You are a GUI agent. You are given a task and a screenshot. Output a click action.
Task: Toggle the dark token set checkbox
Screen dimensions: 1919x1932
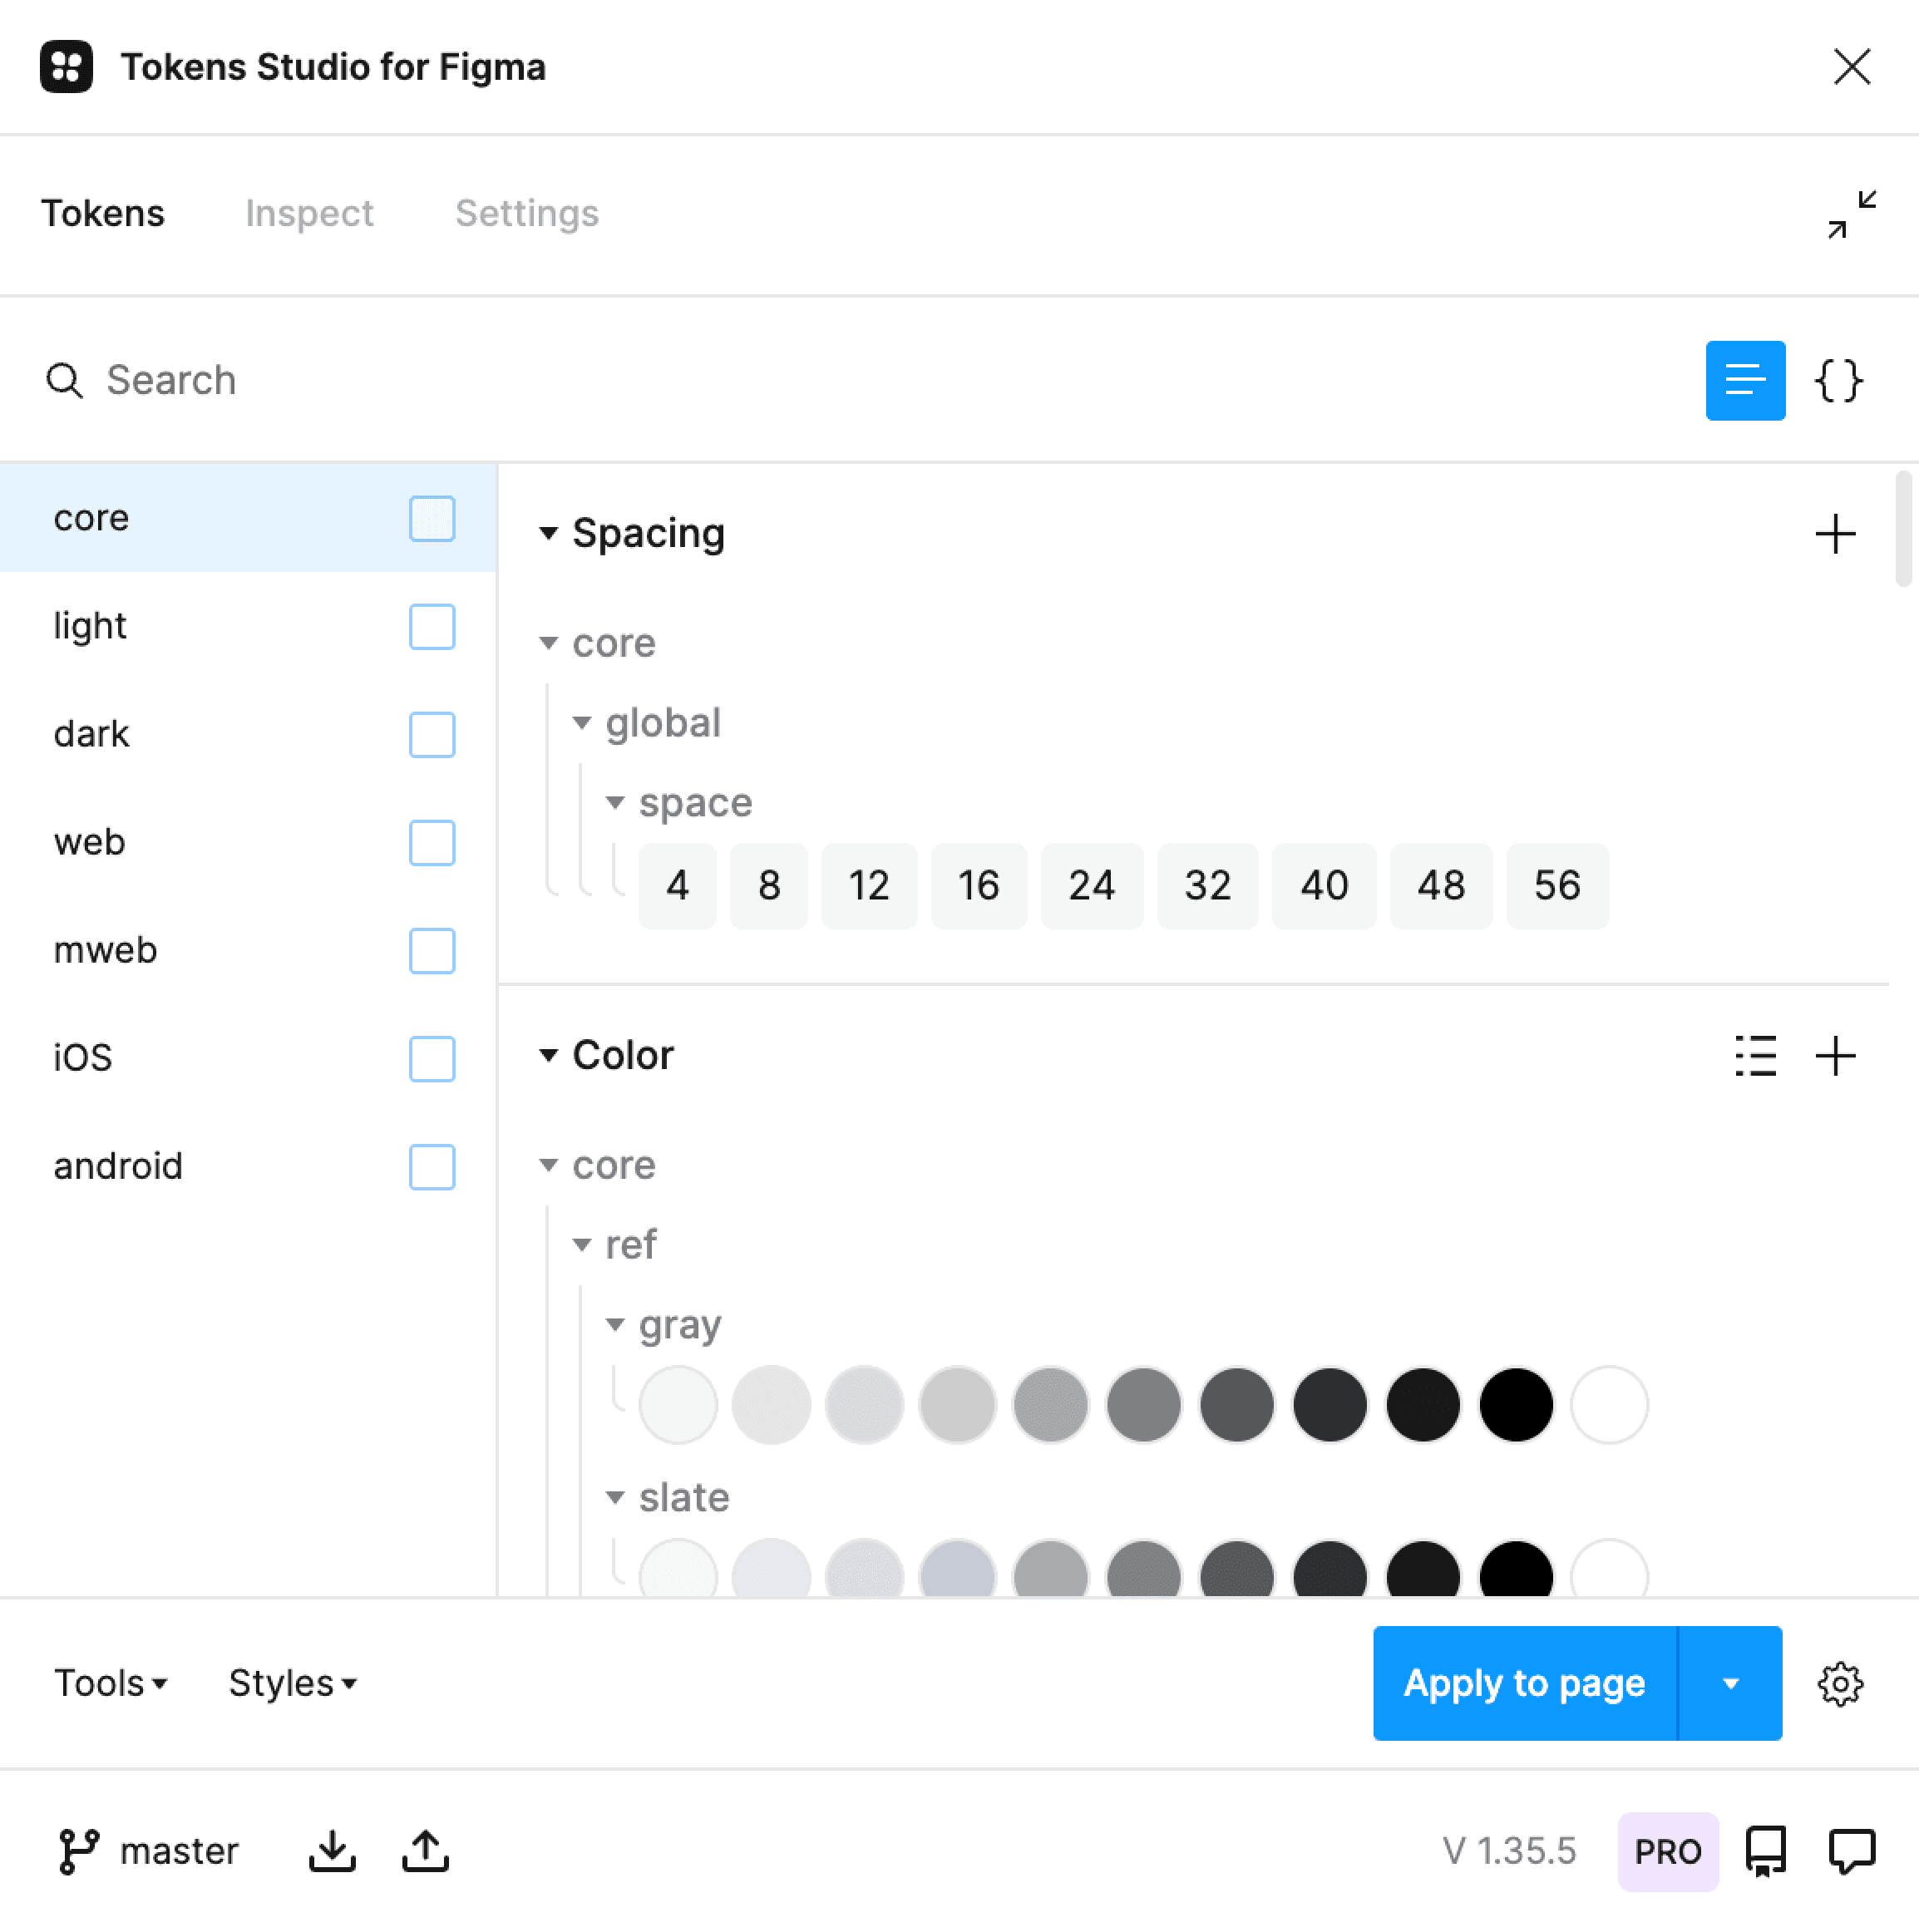(x=432, y=735)
